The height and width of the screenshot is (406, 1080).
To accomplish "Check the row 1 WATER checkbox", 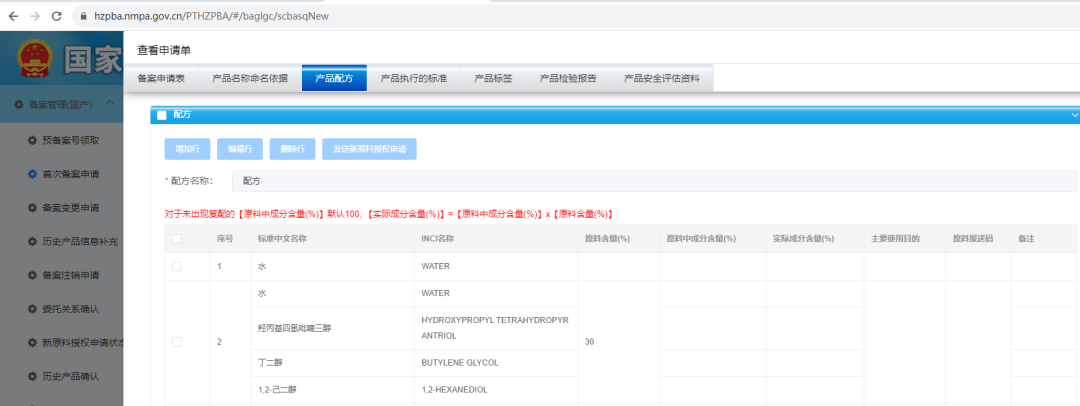I will (176, 266).
